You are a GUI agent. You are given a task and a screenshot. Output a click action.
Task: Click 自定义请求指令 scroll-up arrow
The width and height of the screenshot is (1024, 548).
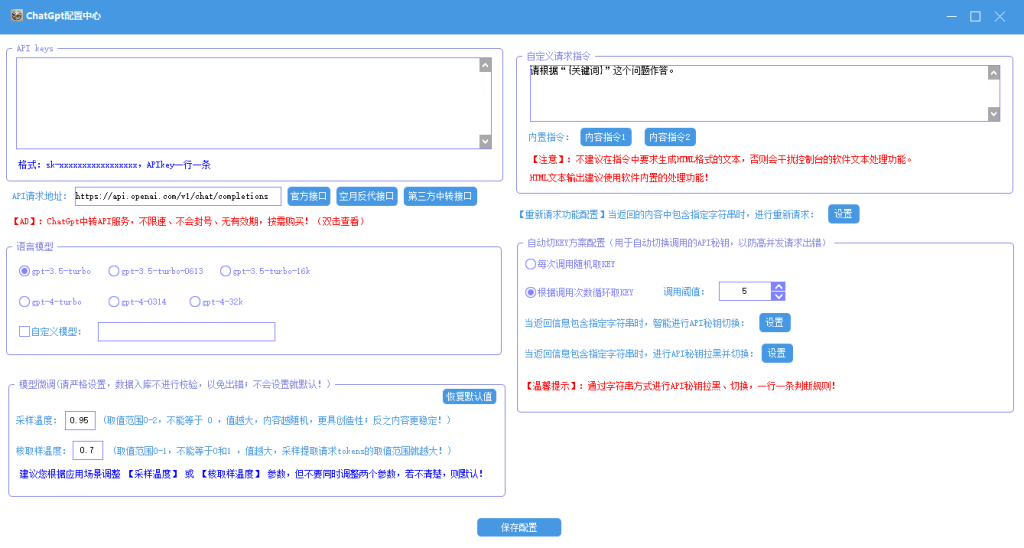[994, 73]
